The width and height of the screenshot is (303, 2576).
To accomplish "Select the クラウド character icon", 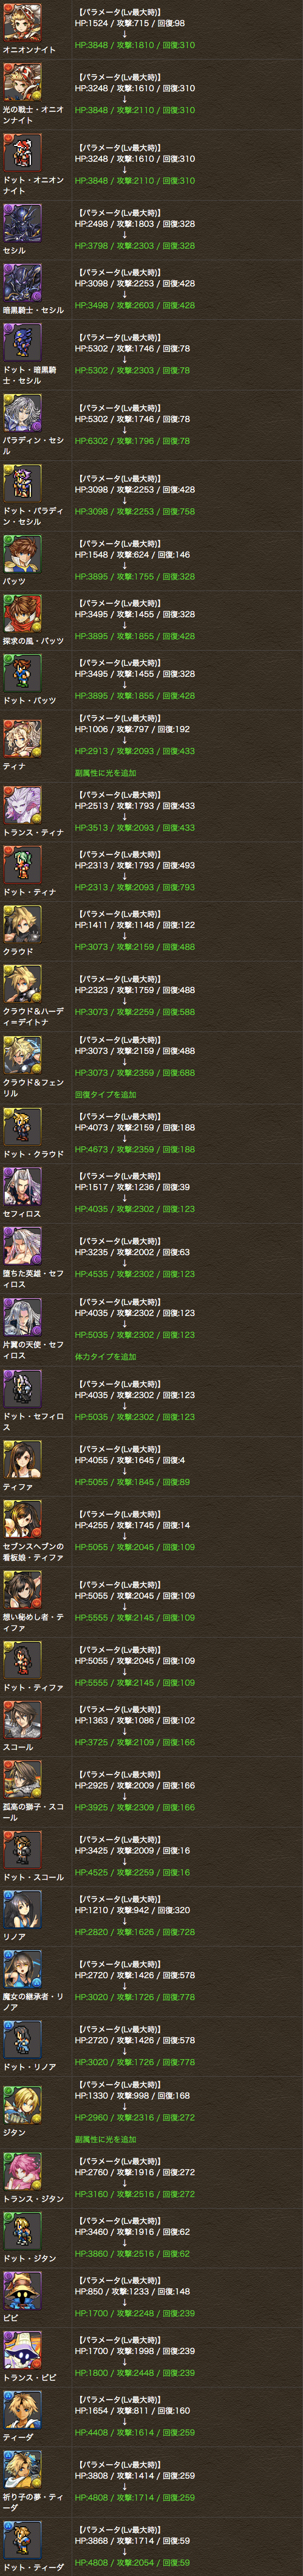I will coord(22,926).
